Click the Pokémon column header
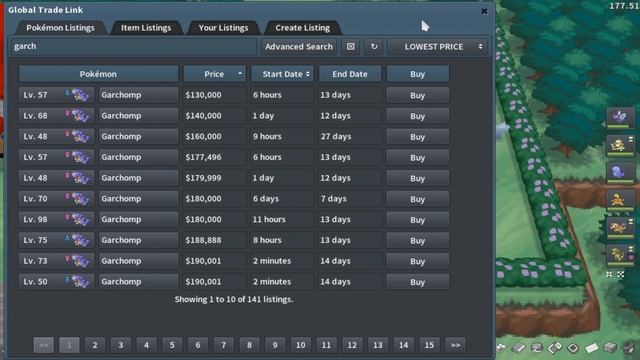This screenshot has height=360, width=640. 98,74
